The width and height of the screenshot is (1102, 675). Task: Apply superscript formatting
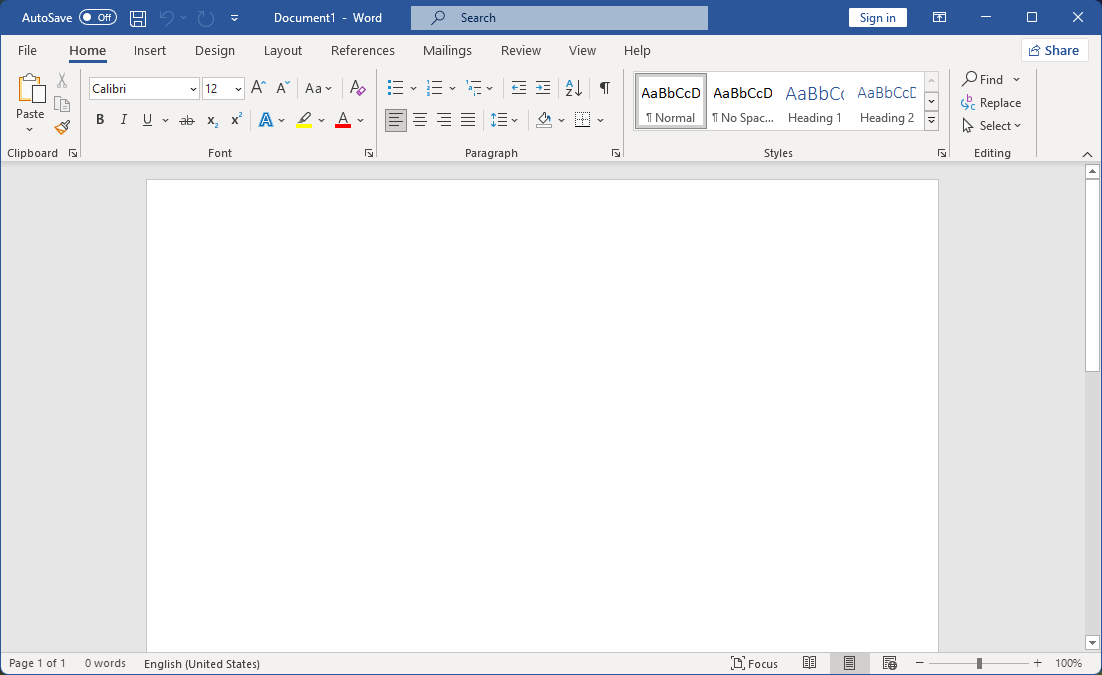click(236, 120)
